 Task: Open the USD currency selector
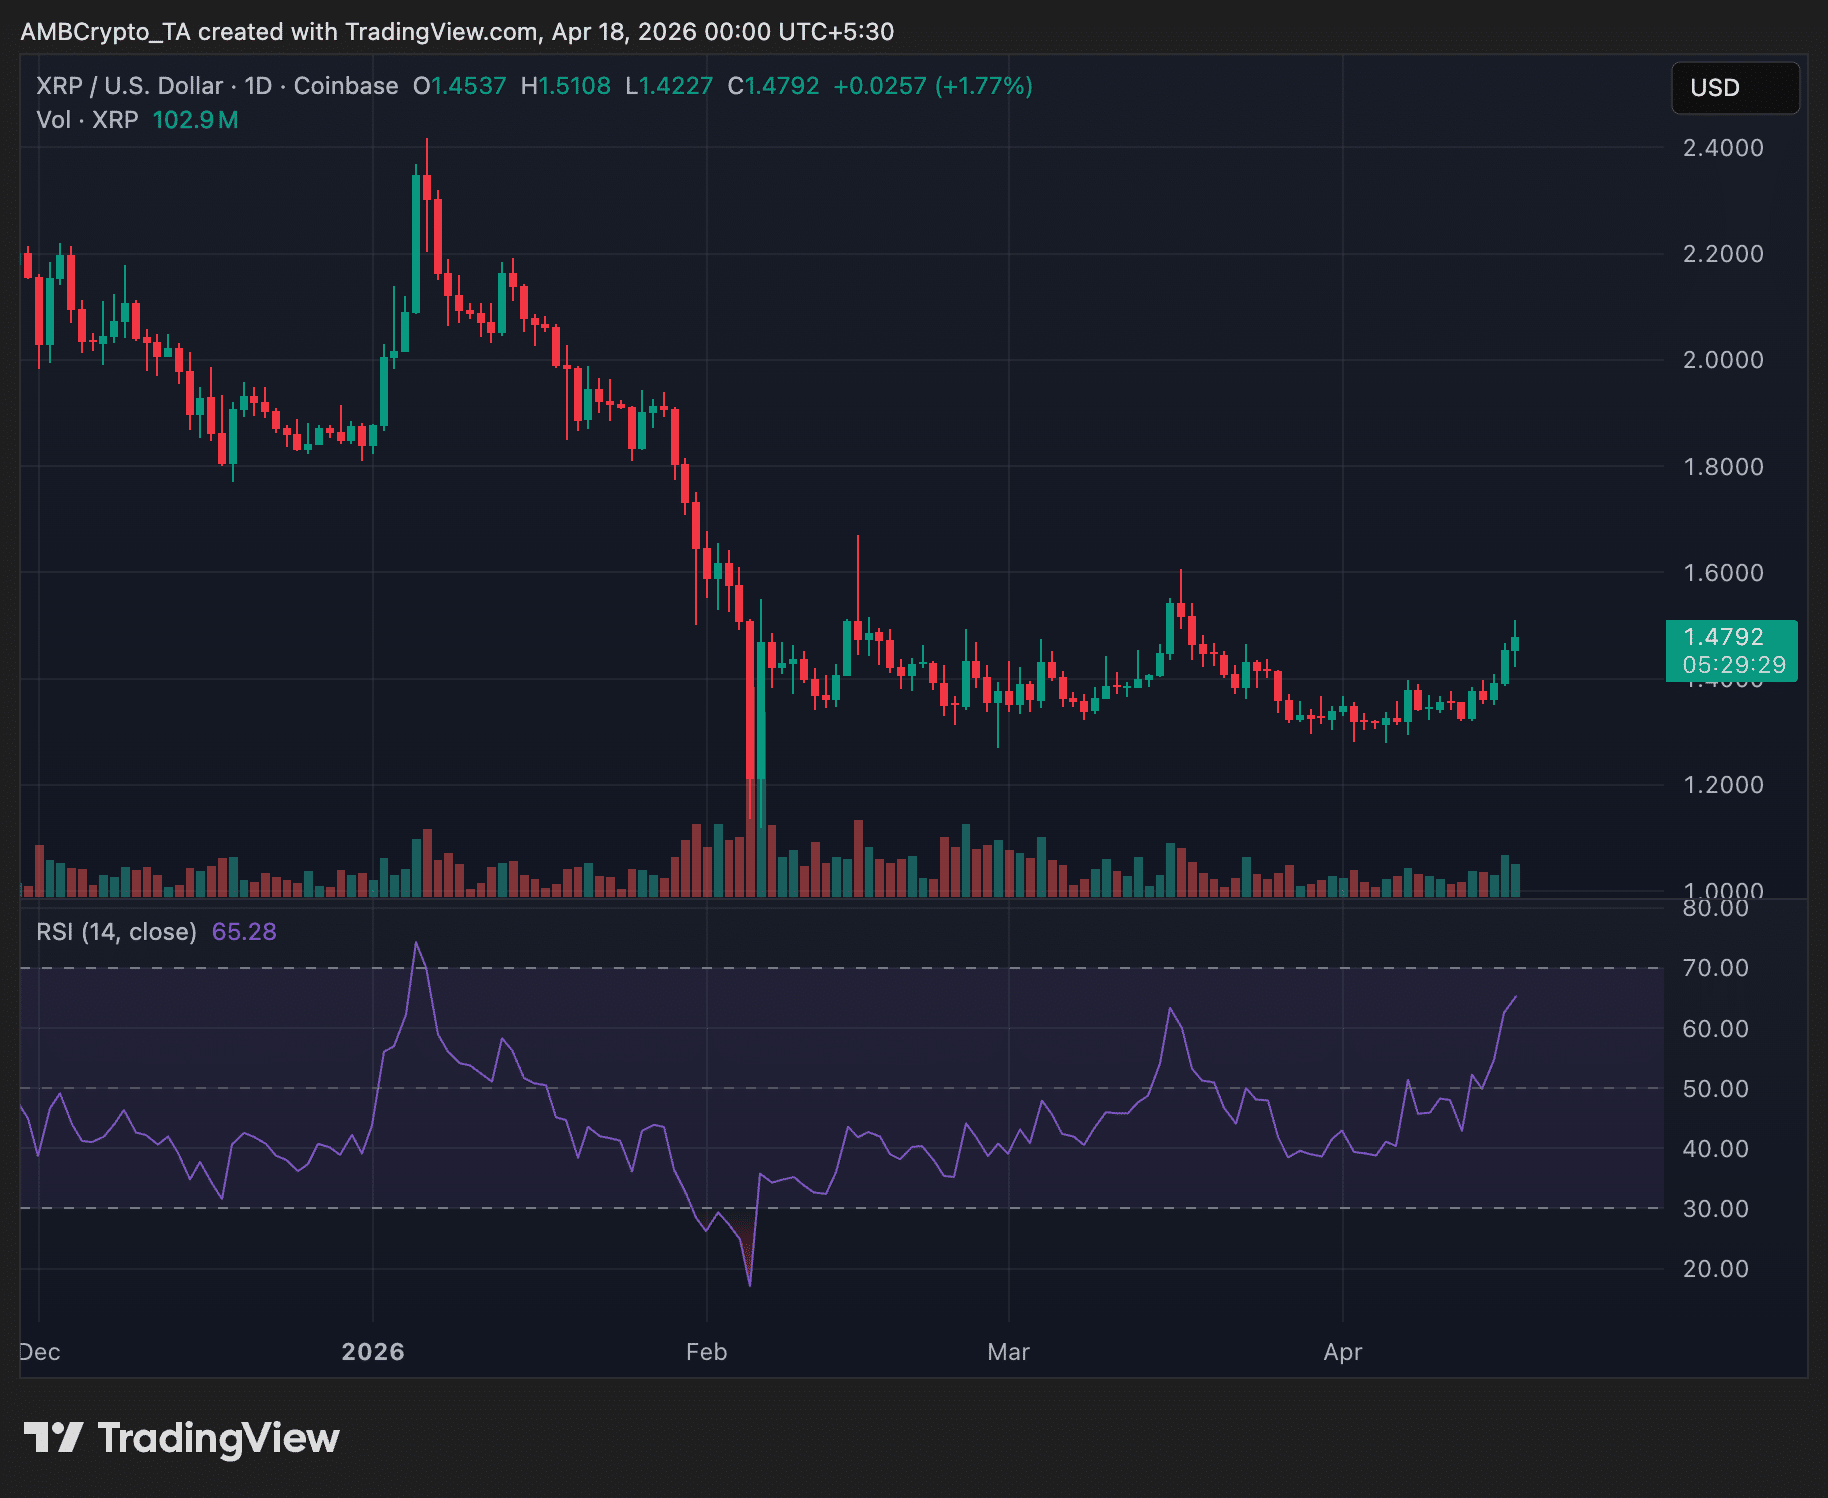point(1737,88)
